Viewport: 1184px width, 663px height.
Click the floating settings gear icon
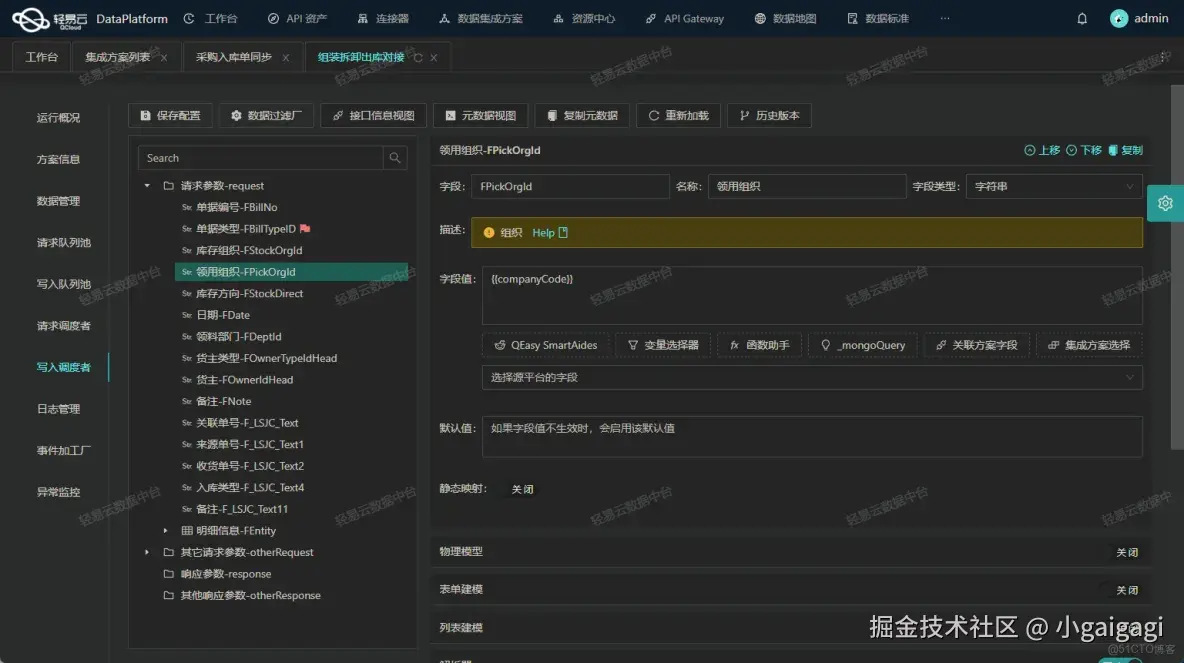(x=1165, y=203)
